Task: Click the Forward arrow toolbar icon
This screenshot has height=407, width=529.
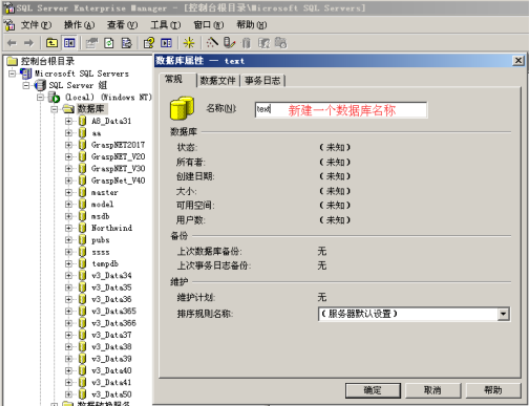Action: coord(29,43)
